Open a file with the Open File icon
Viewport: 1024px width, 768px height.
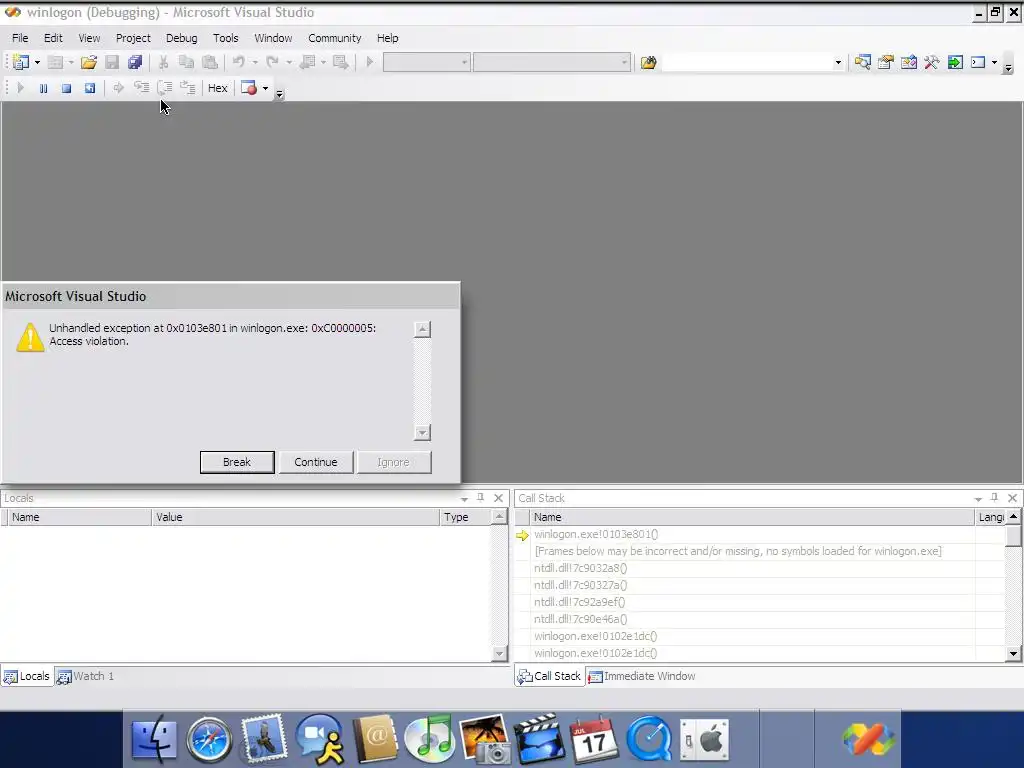[88, 62]
